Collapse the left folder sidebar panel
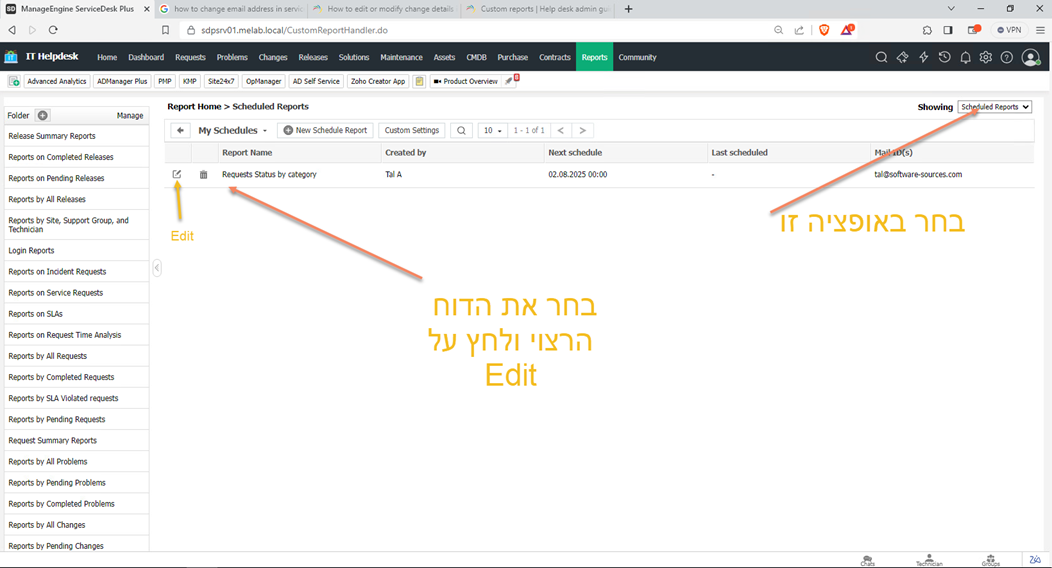The image size is (1052, 568). (157, 268)
